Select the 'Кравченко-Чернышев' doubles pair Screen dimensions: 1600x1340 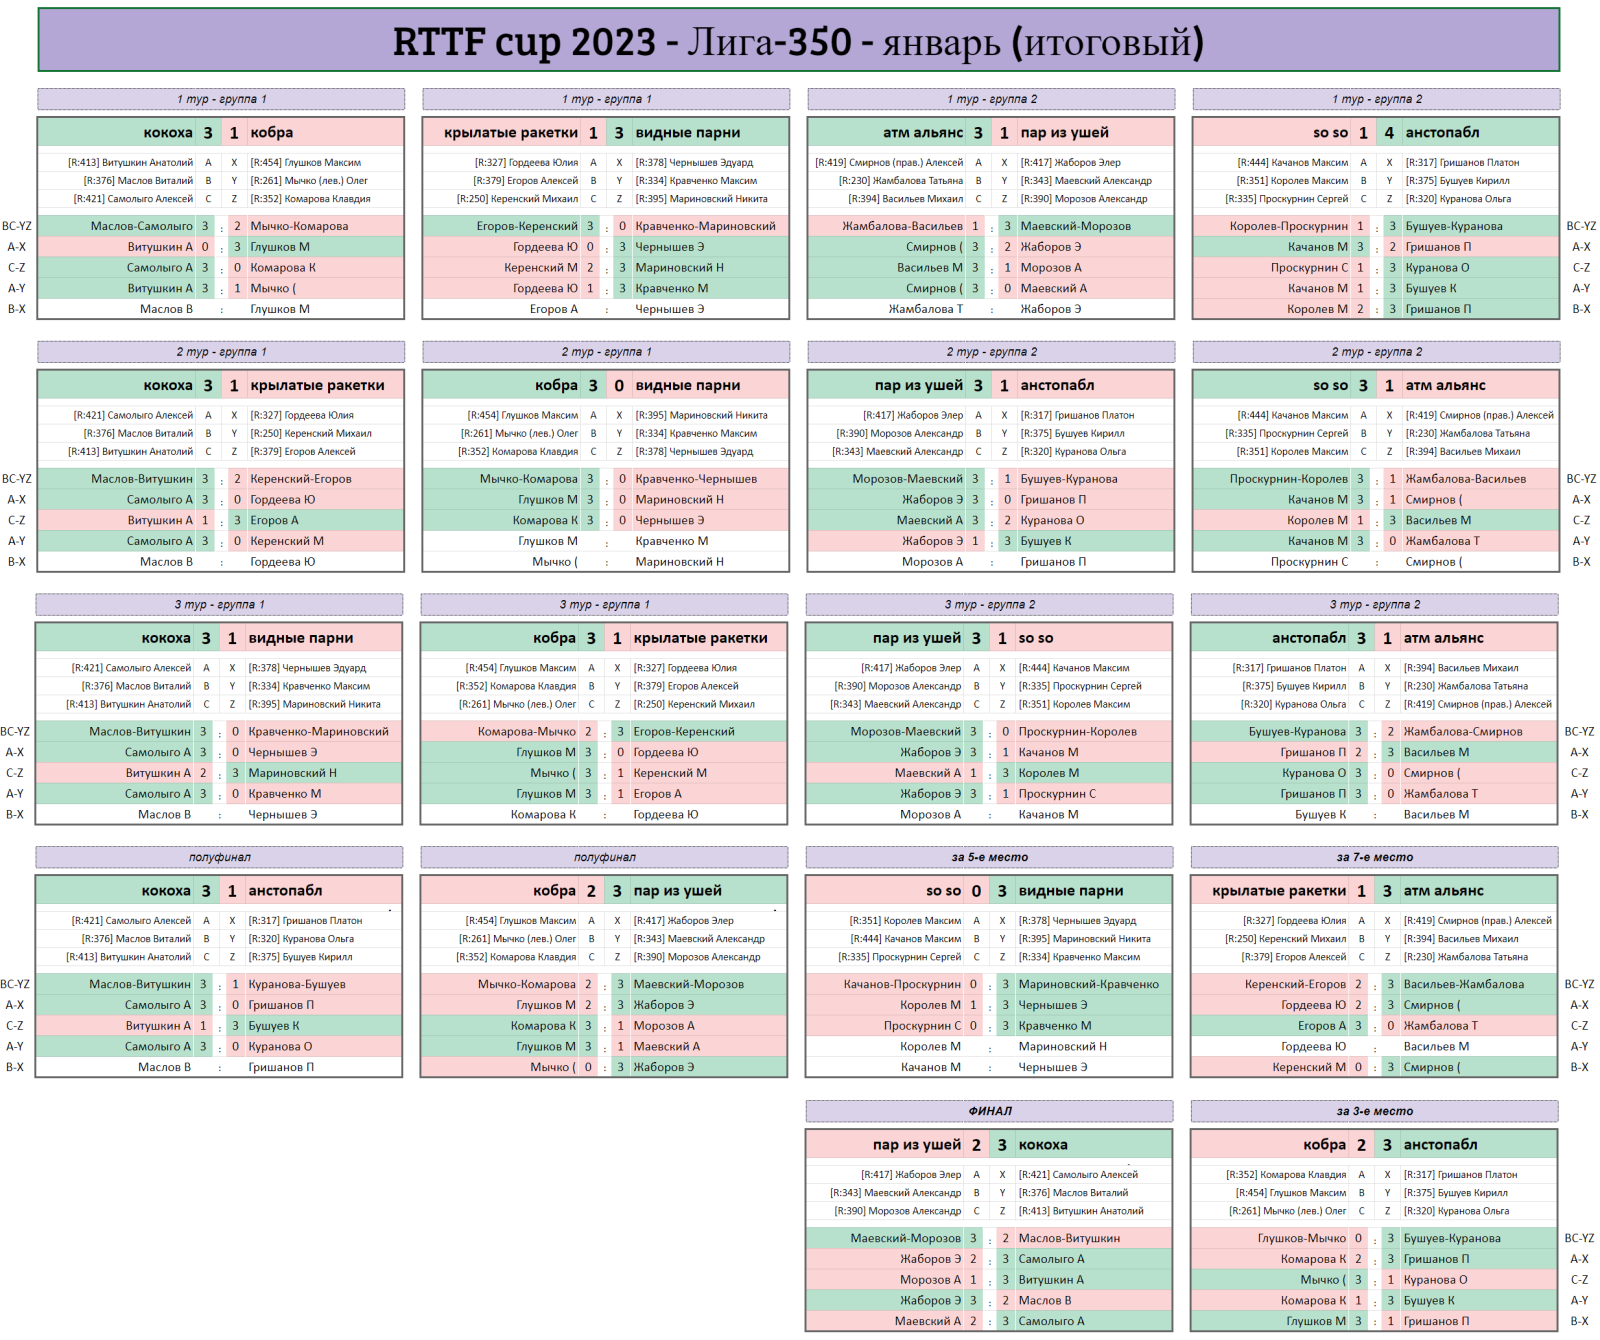(x=696, y=479)
